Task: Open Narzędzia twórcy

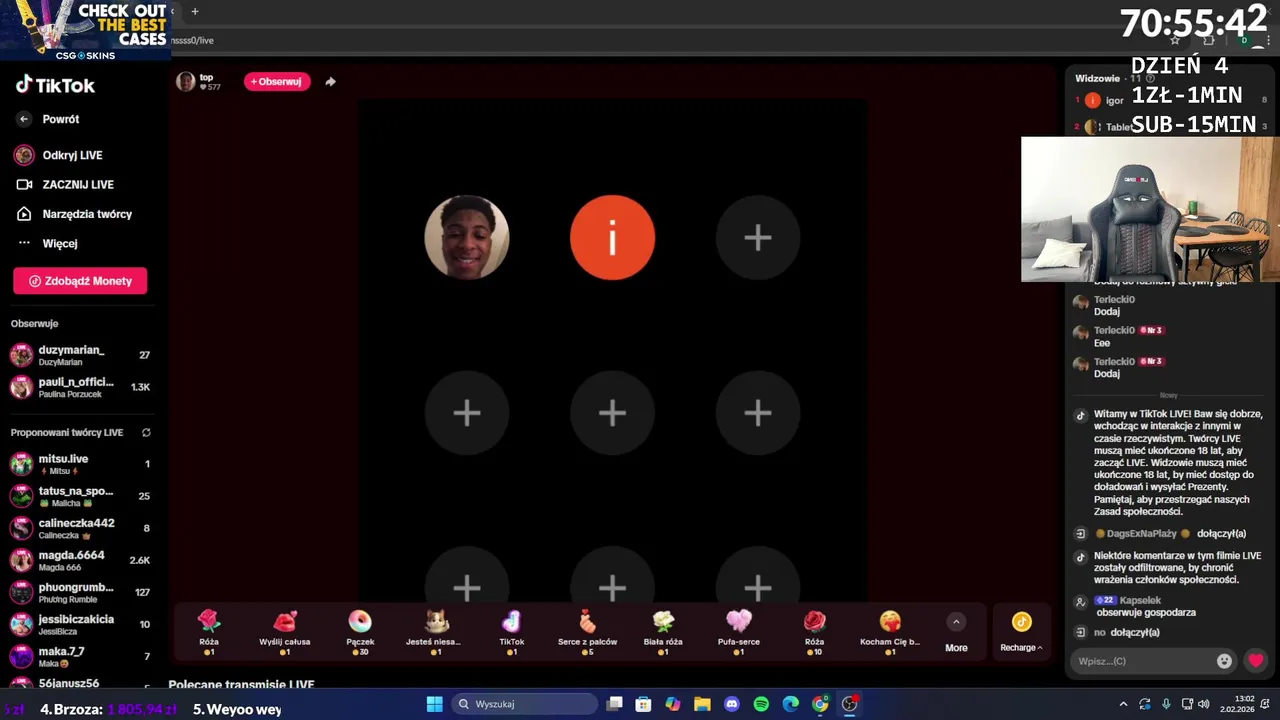Action: (x=87, y=214)
